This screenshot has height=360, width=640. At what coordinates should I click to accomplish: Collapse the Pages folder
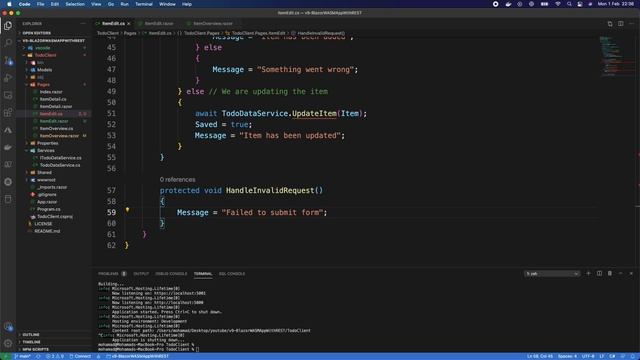tap(43, 84)
